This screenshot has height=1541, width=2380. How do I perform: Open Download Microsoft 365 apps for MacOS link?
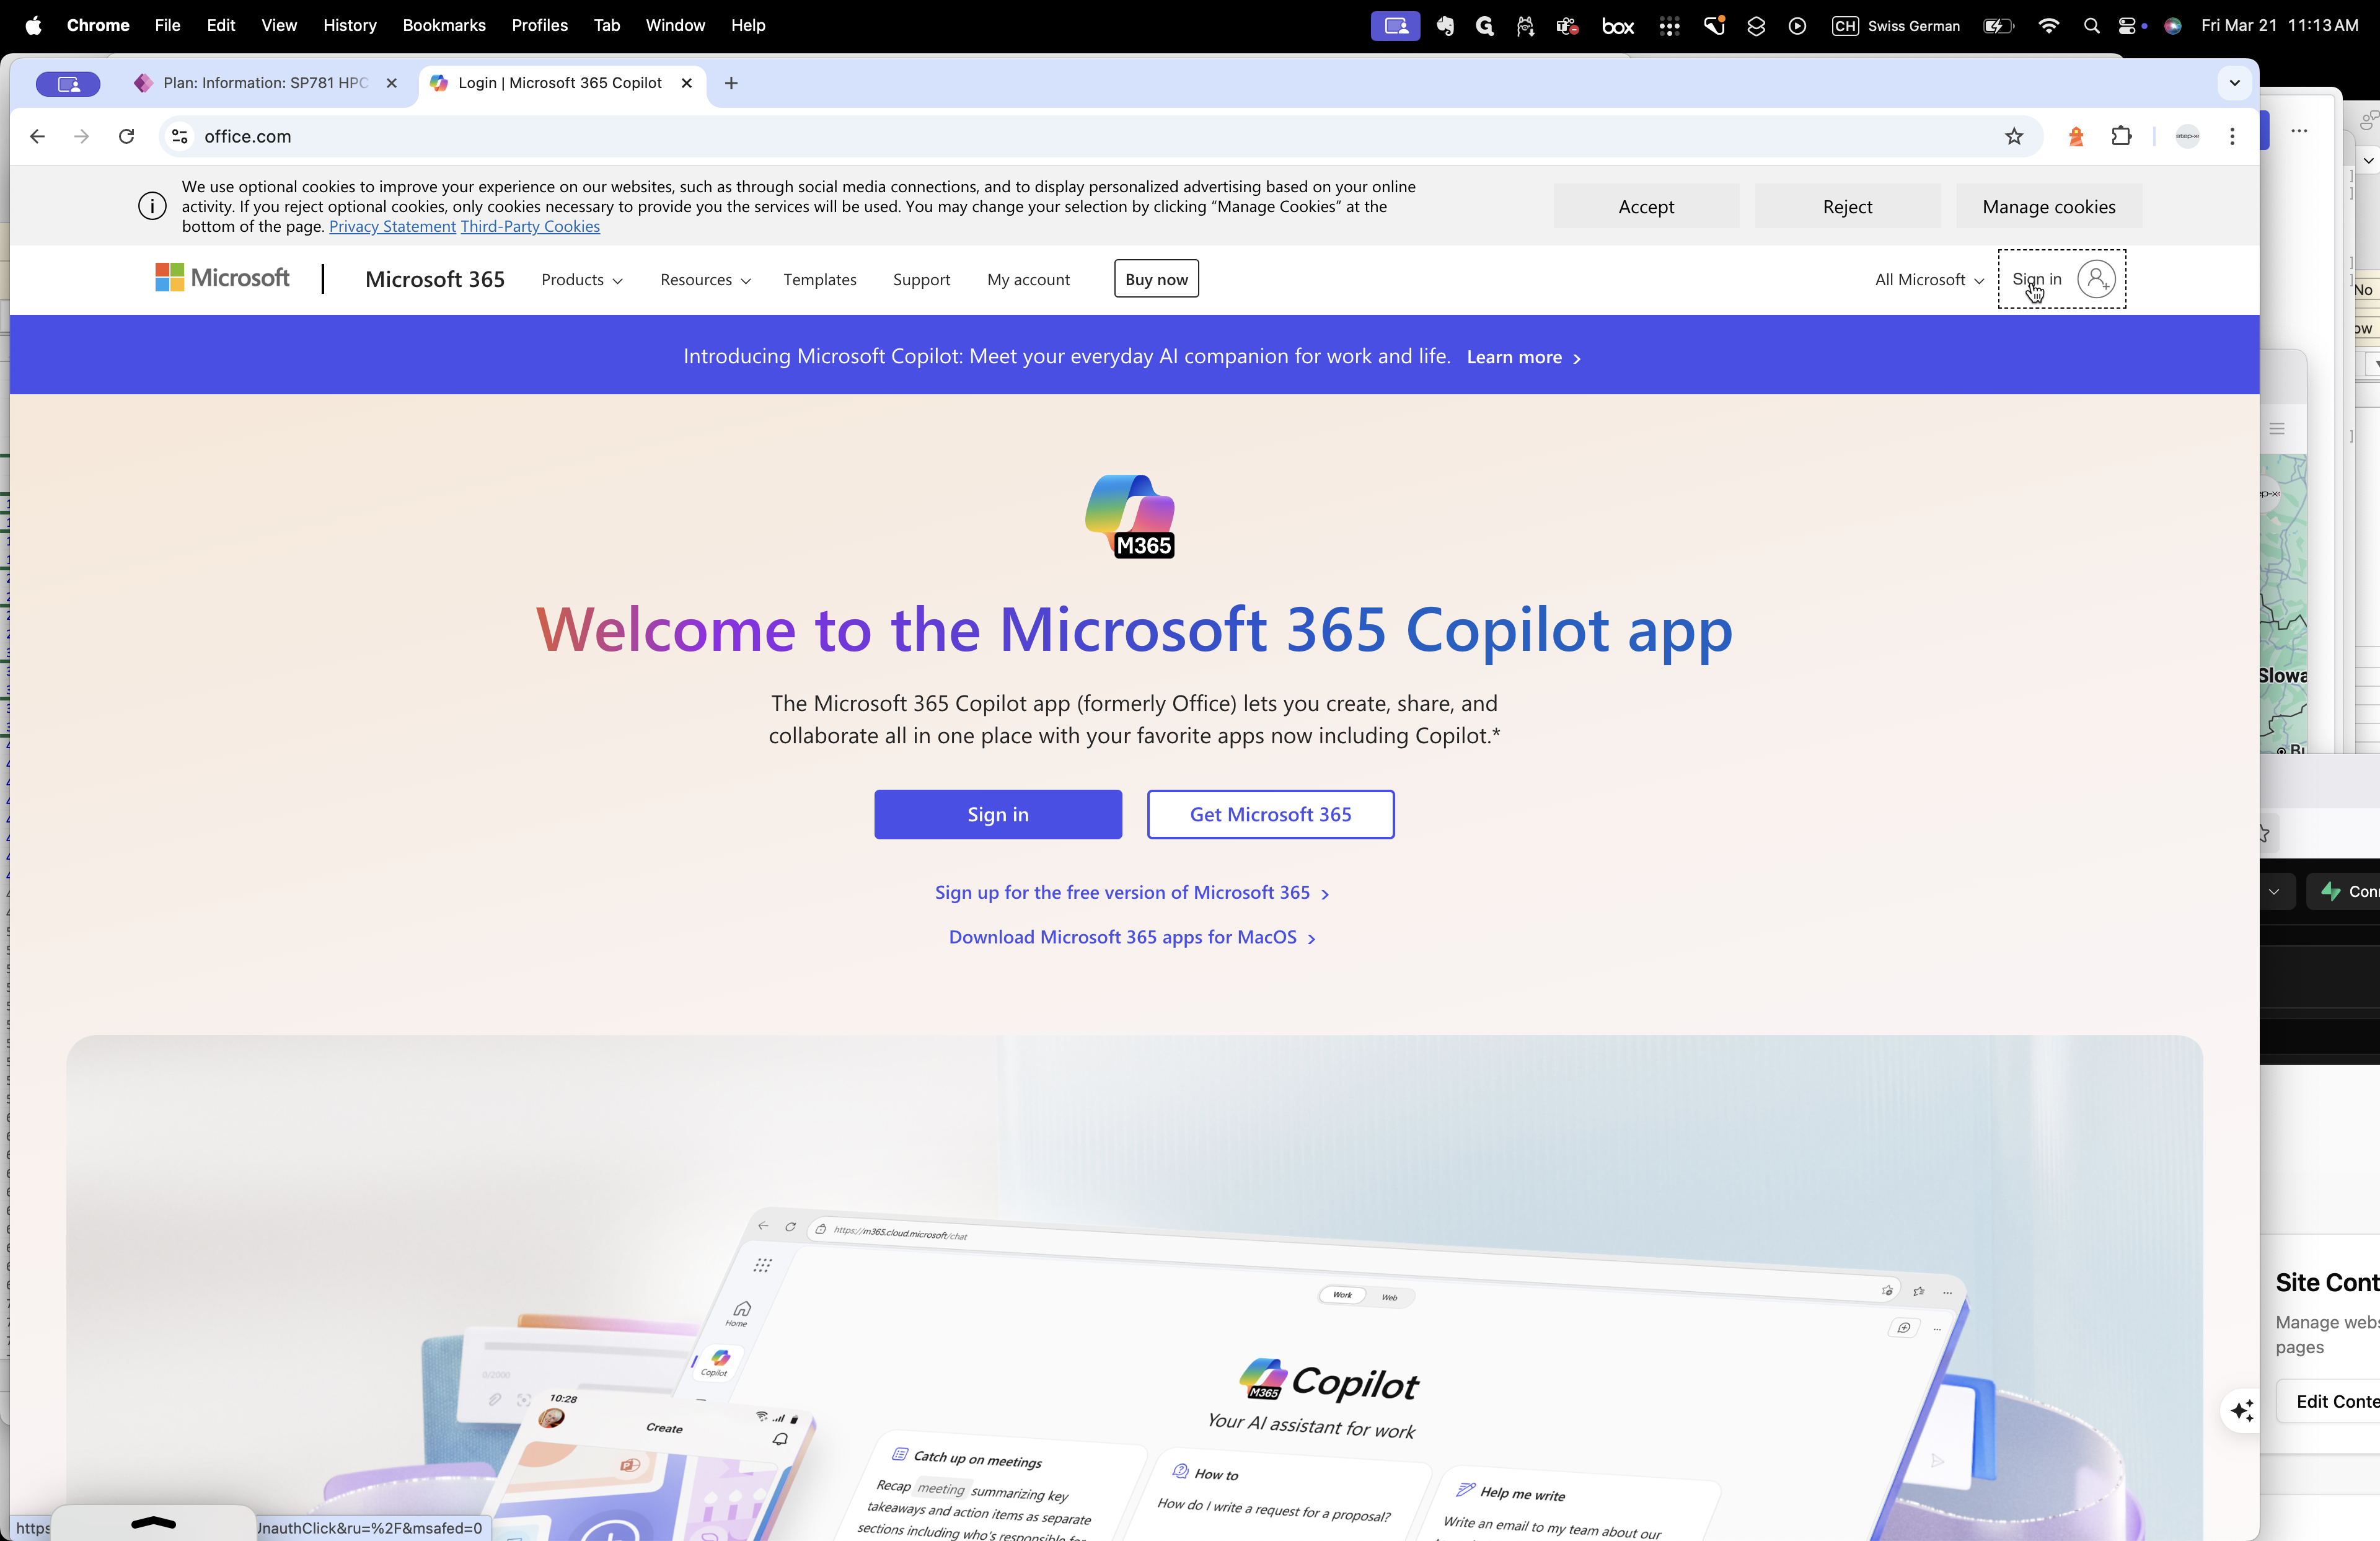pos(1131,937)
